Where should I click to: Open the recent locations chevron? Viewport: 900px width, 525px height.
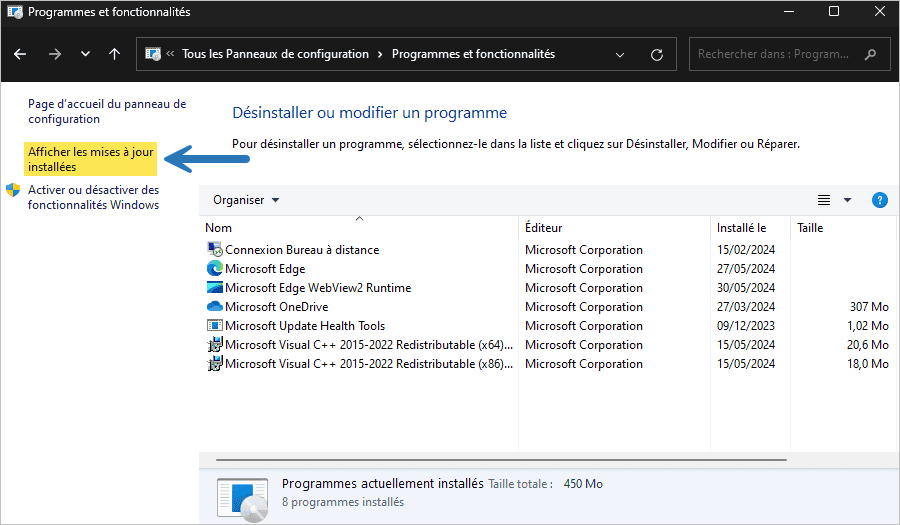click(x=86, y=54)
